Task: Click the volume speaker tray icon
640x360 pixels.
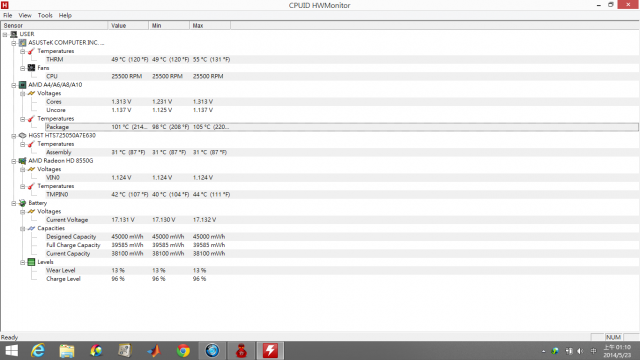Action: 580,351
